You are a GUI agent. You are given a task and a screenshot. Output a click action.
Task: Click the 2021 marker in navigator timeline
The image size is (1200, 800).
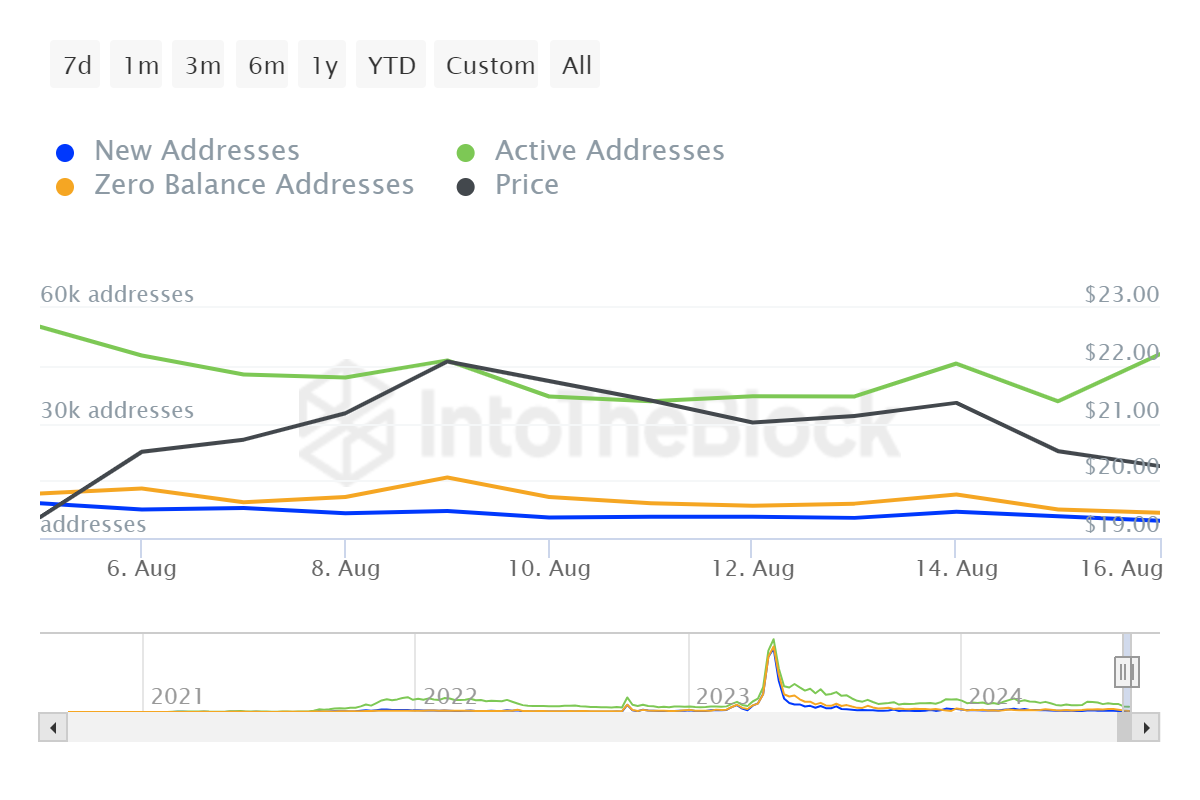pos(177,697)
